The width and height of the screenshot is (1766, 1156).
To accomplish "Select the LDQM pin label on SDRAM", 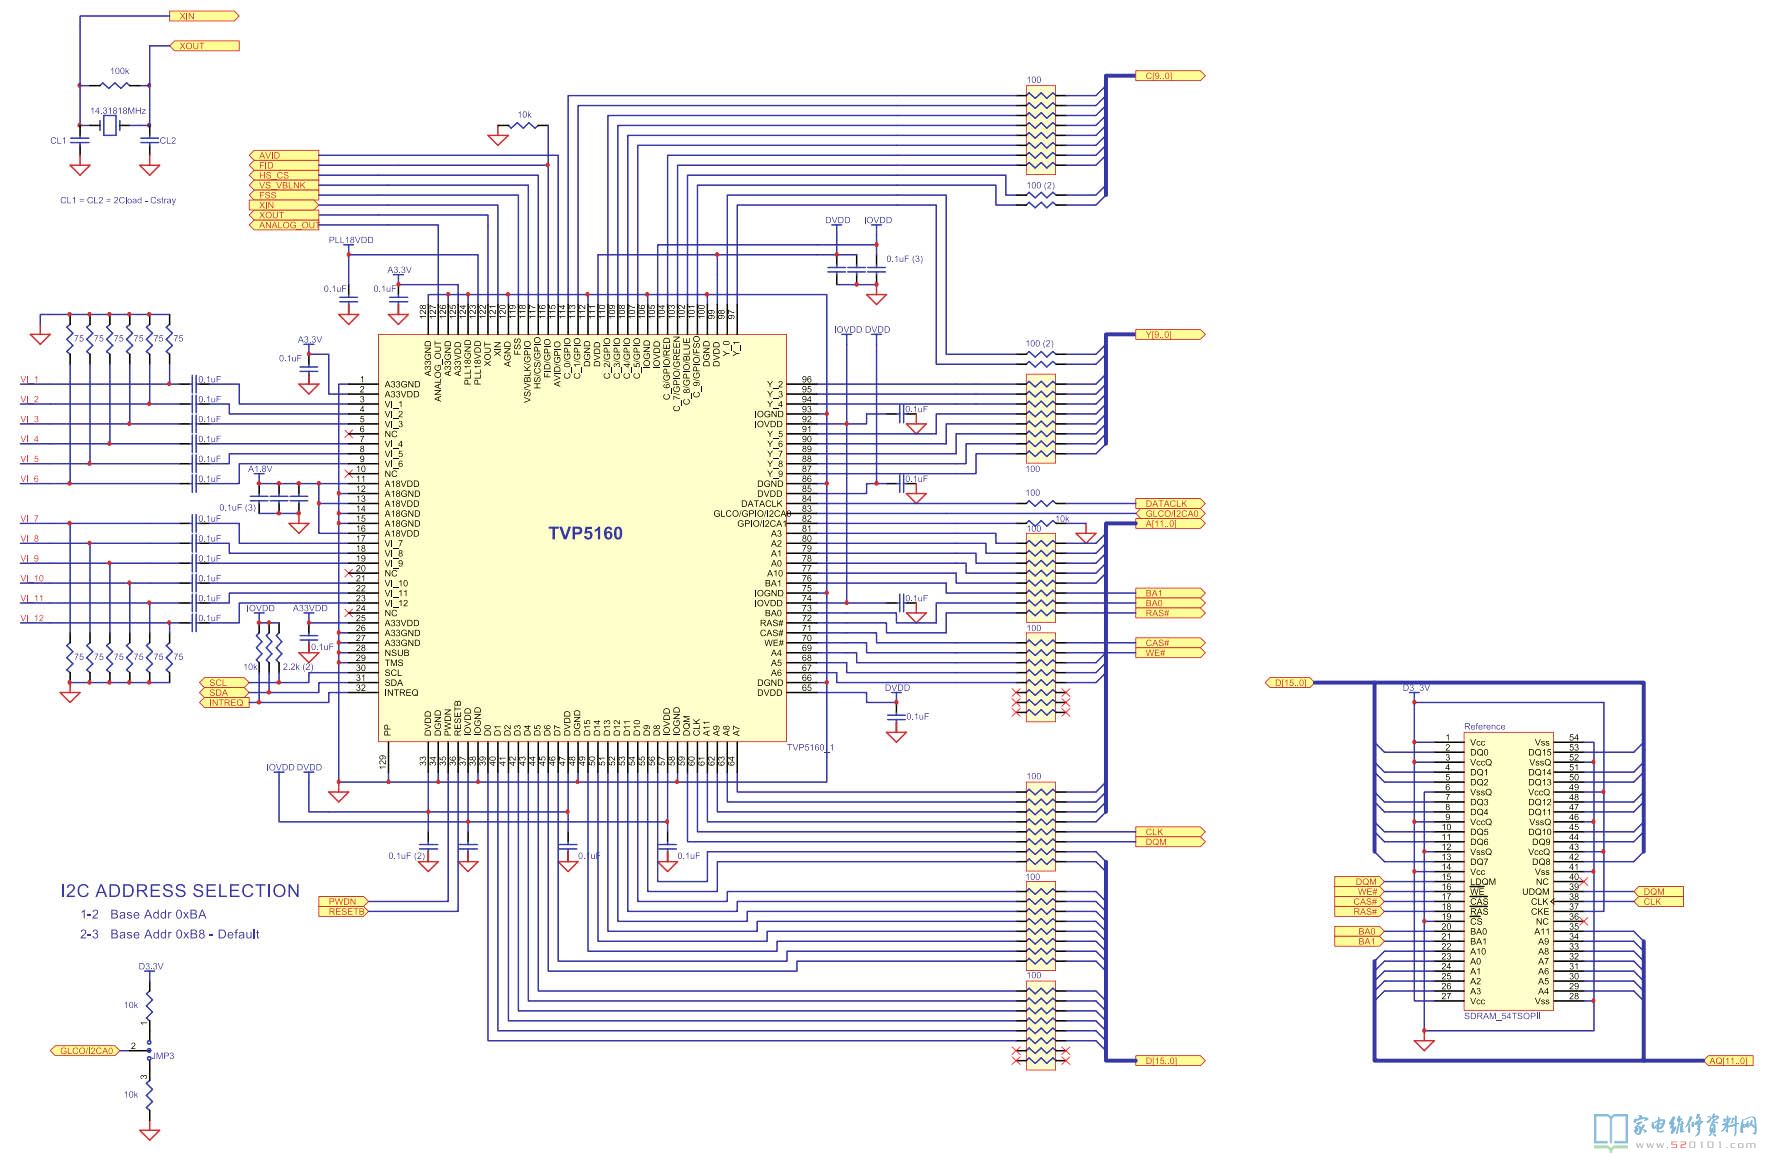I will click(1483, 881).
